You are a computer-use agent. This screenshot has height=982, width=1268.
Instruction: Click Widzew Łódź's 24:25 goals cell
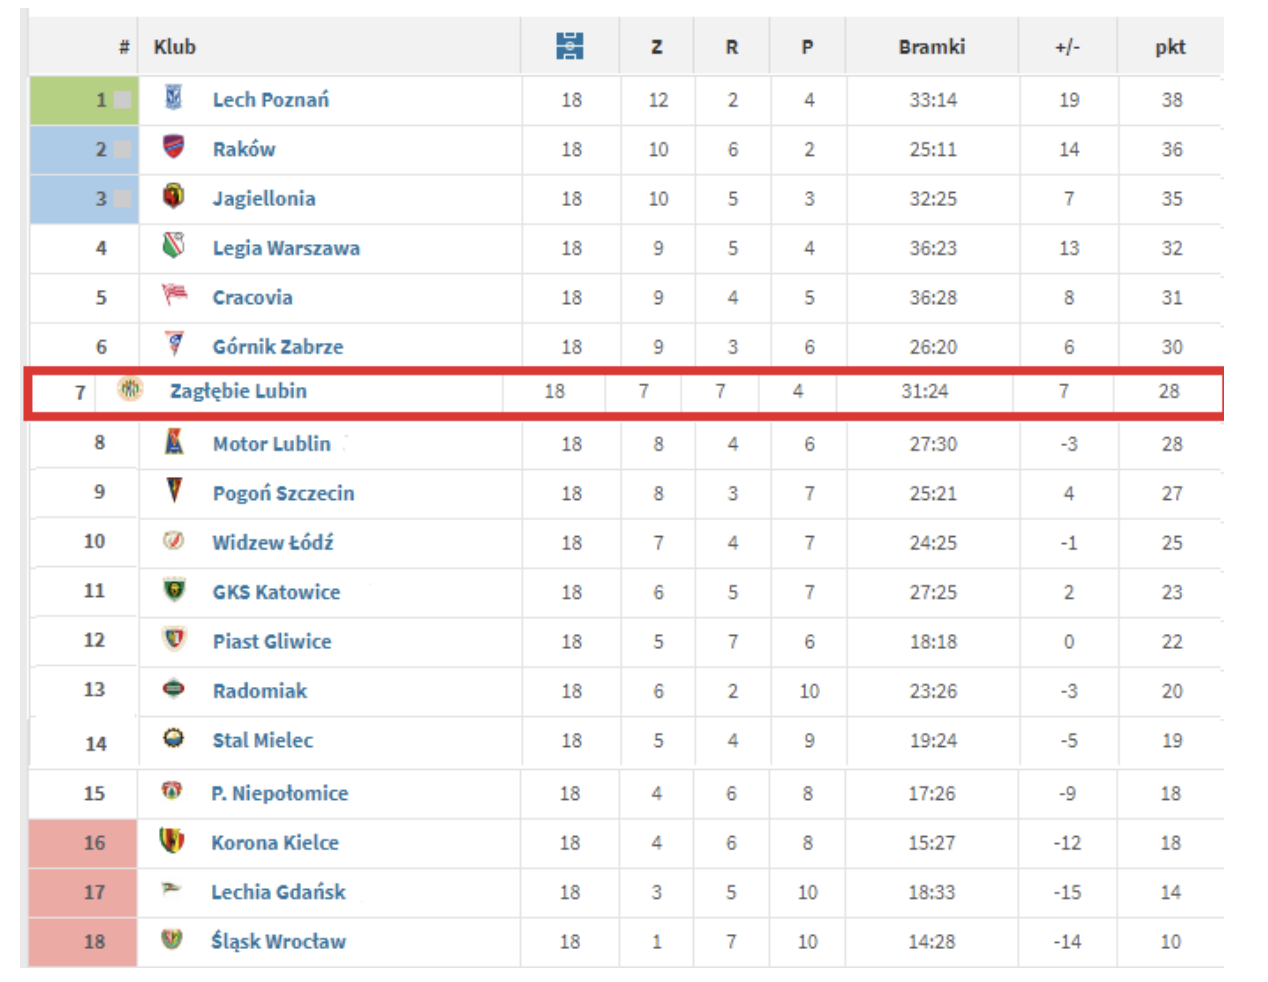click(932, 543)
